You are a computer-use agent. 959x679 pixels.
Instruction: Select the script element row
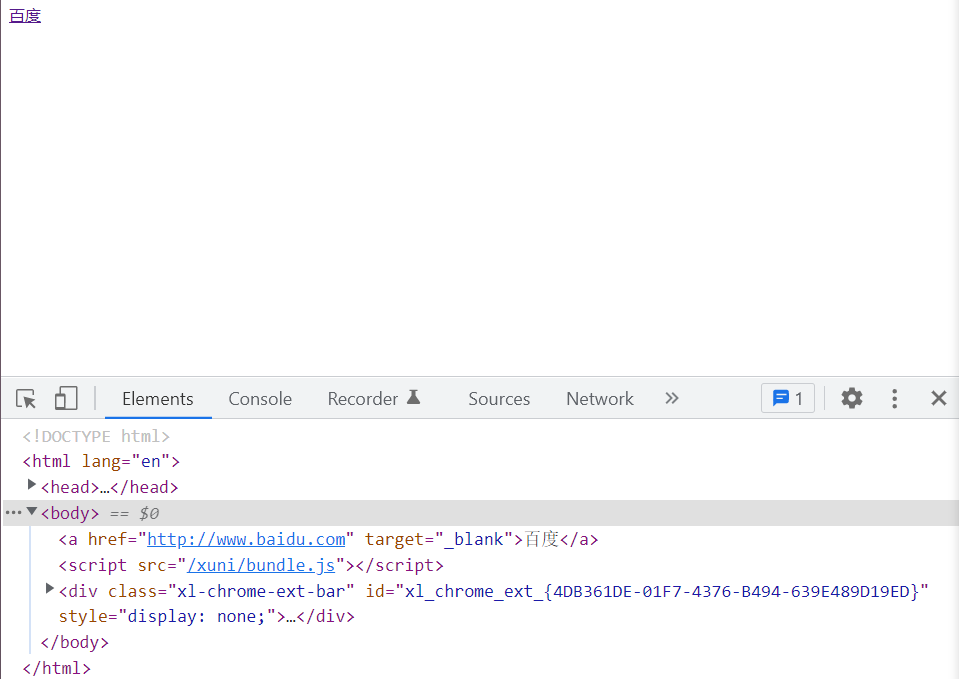click(x=251, y=565)
